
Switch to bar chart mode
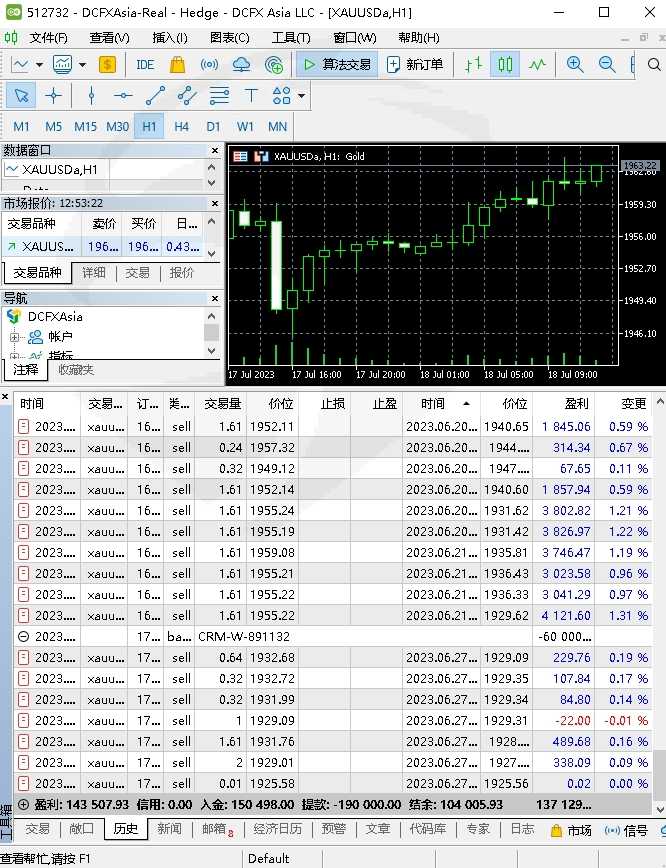[x=473, y=65]
